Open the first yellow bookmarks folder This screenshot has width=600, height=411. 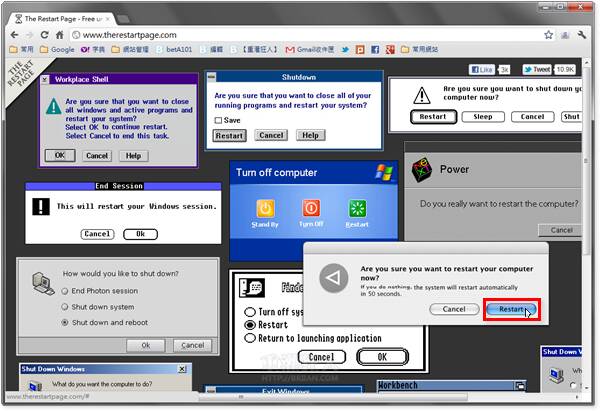pyautogui.click(x=22, y=49)
